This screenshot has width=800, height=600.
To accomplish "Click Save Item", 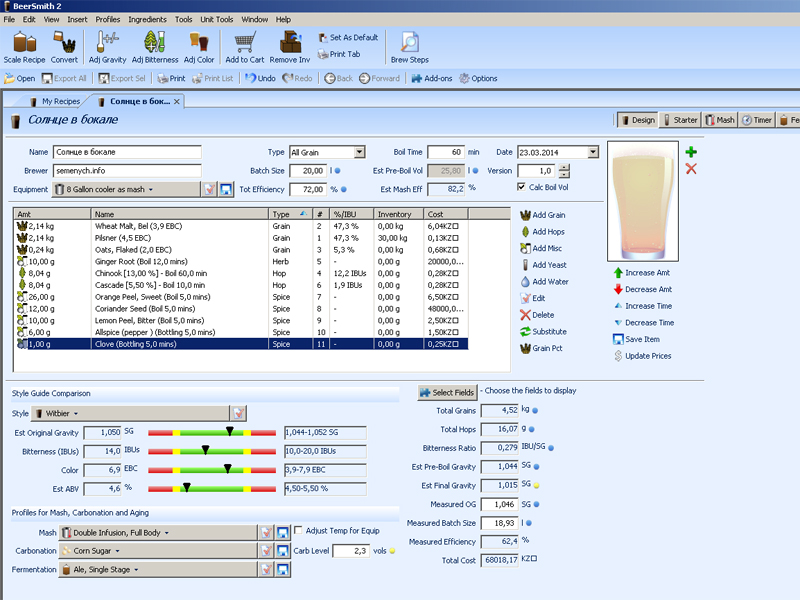I will point(636,339).
